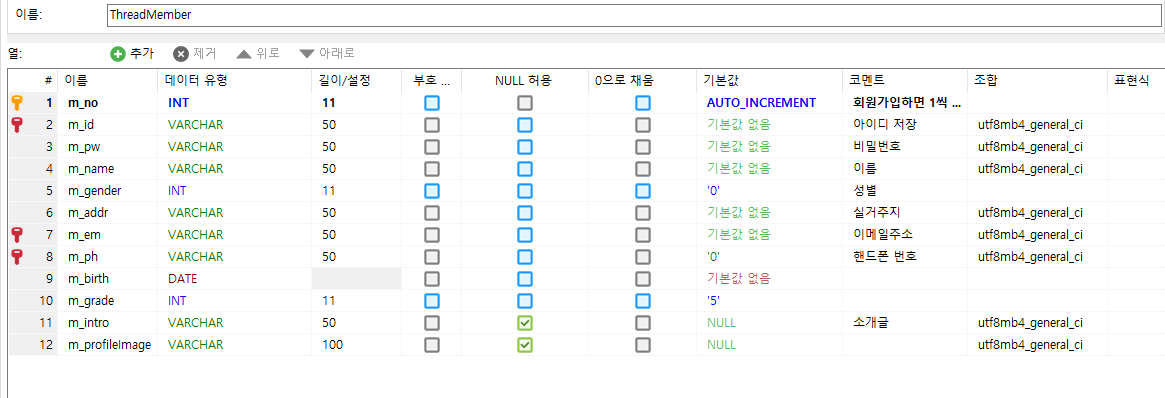Select the m_profileImage column name cell
1165x398 pixels.
point(109,345)
